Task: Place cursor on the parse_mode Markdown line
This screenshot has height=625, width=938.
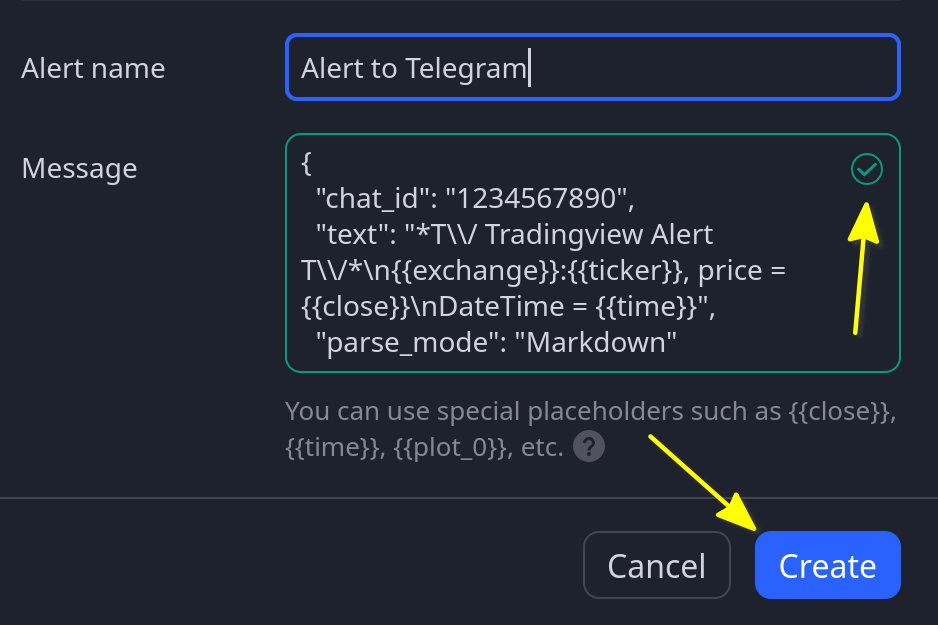Action: [495, 343]
